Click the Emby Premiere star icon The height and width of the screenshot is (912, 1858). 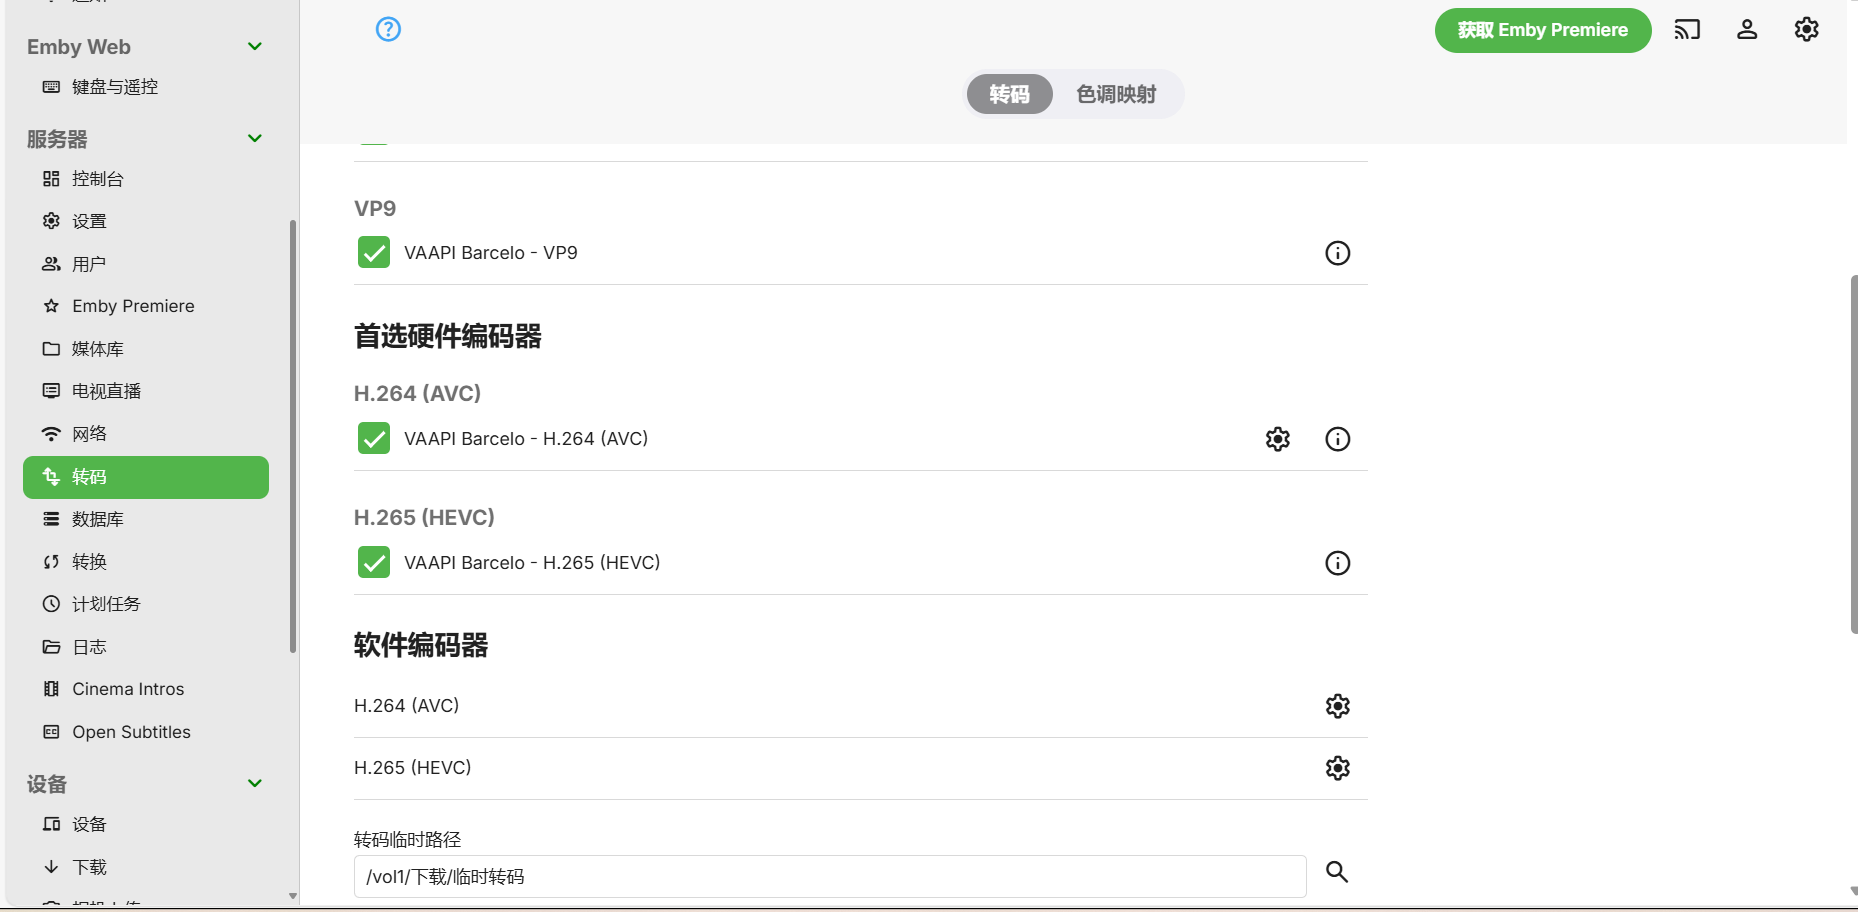click(51, 306)
